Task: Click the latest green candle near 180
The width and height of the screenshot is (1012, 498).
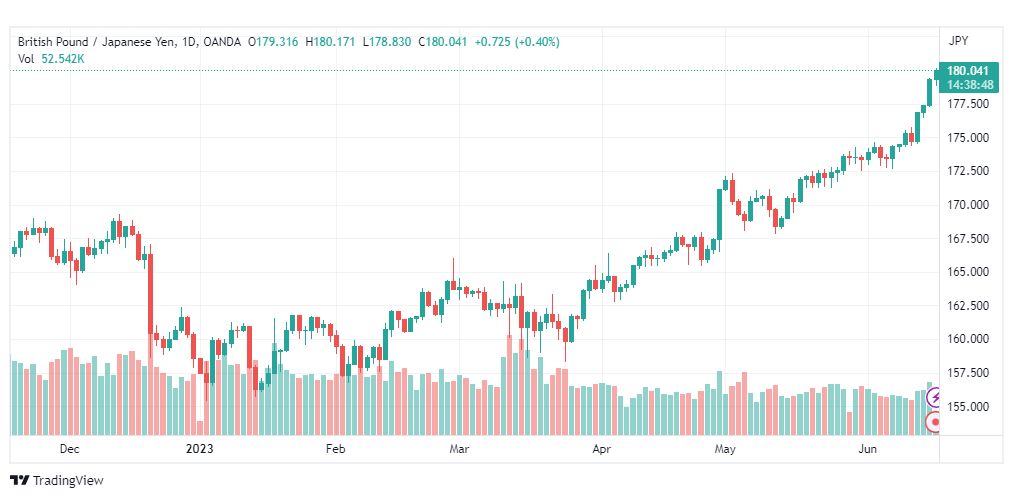Action: tap(936, 74)
